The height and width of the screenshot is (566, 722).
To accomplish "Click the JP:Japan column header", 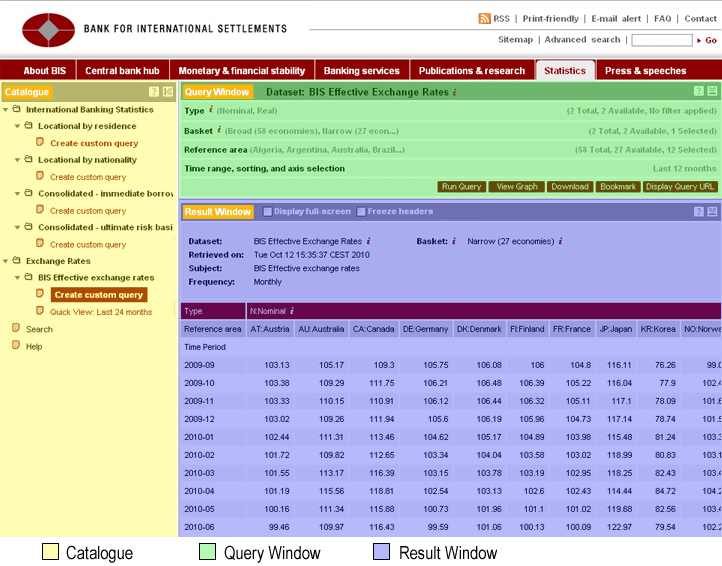I will pos(616,329).
